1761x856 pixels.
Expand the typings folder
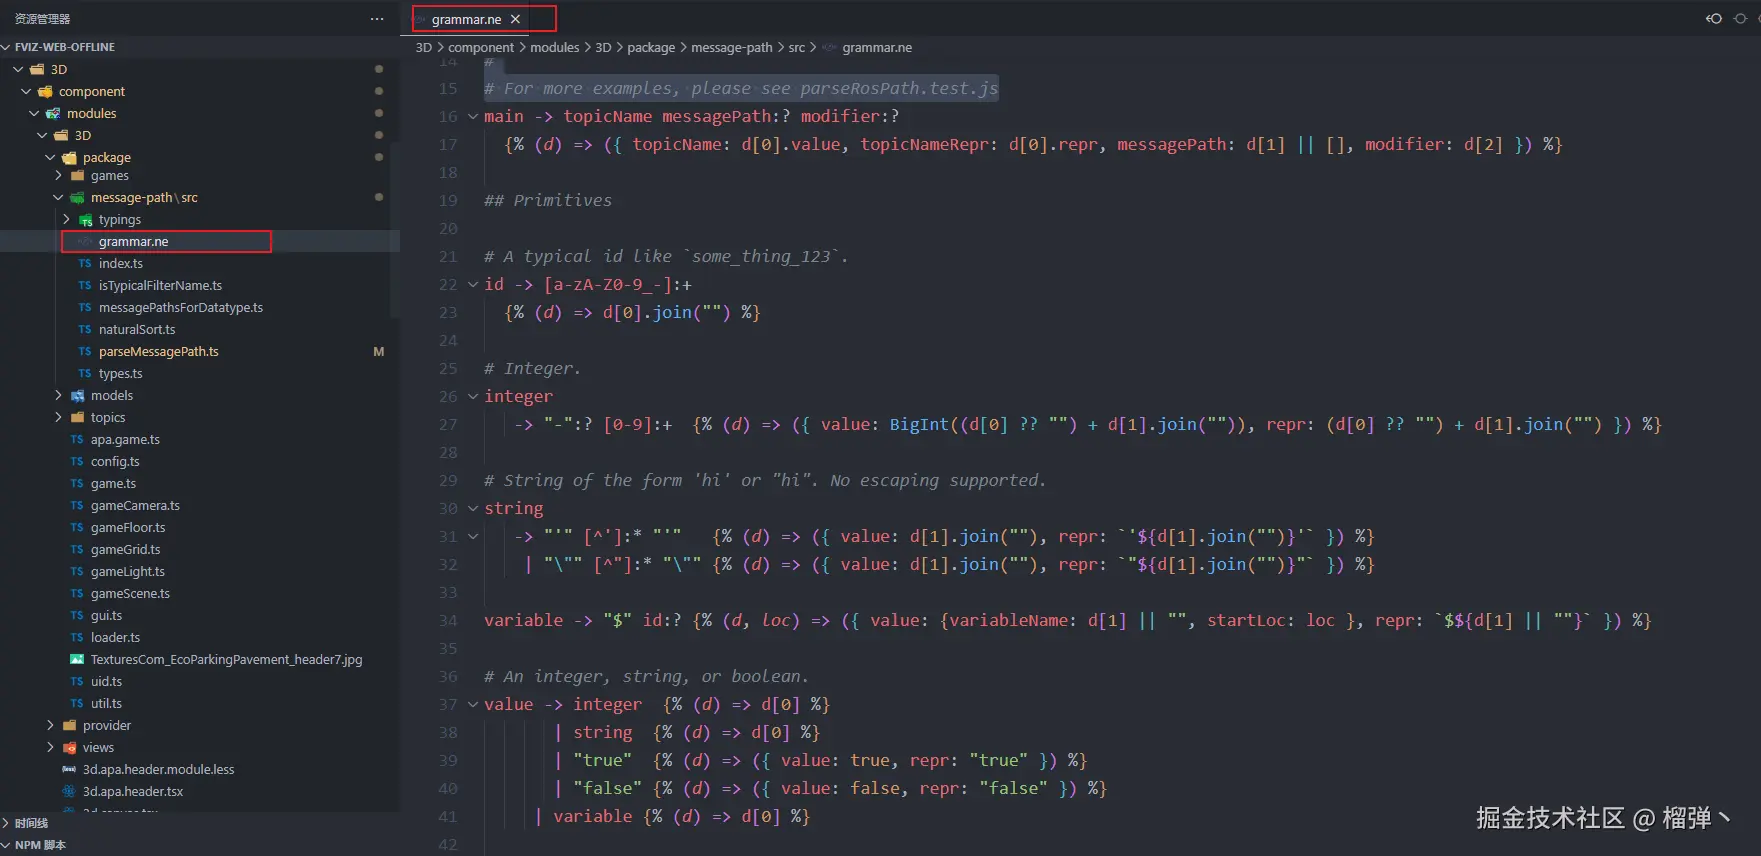(66, 219)
